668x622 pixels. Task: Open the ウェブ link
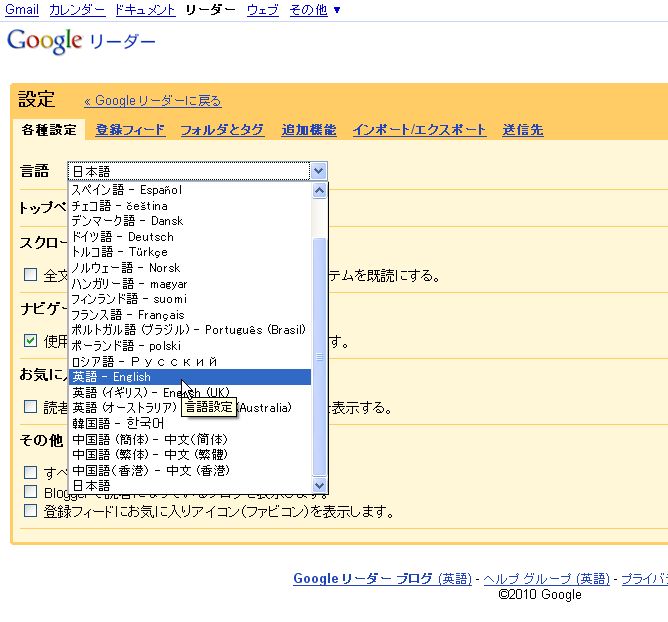[263, 9]
